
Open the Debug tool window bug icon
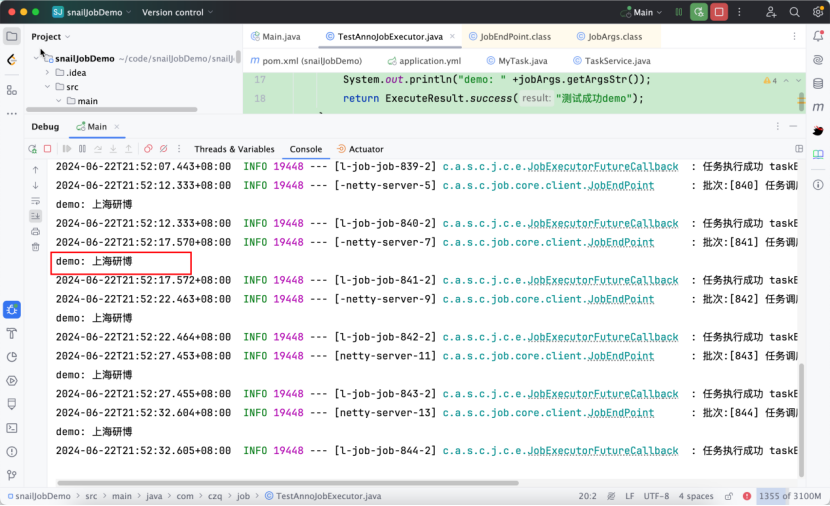coord(12,310)
